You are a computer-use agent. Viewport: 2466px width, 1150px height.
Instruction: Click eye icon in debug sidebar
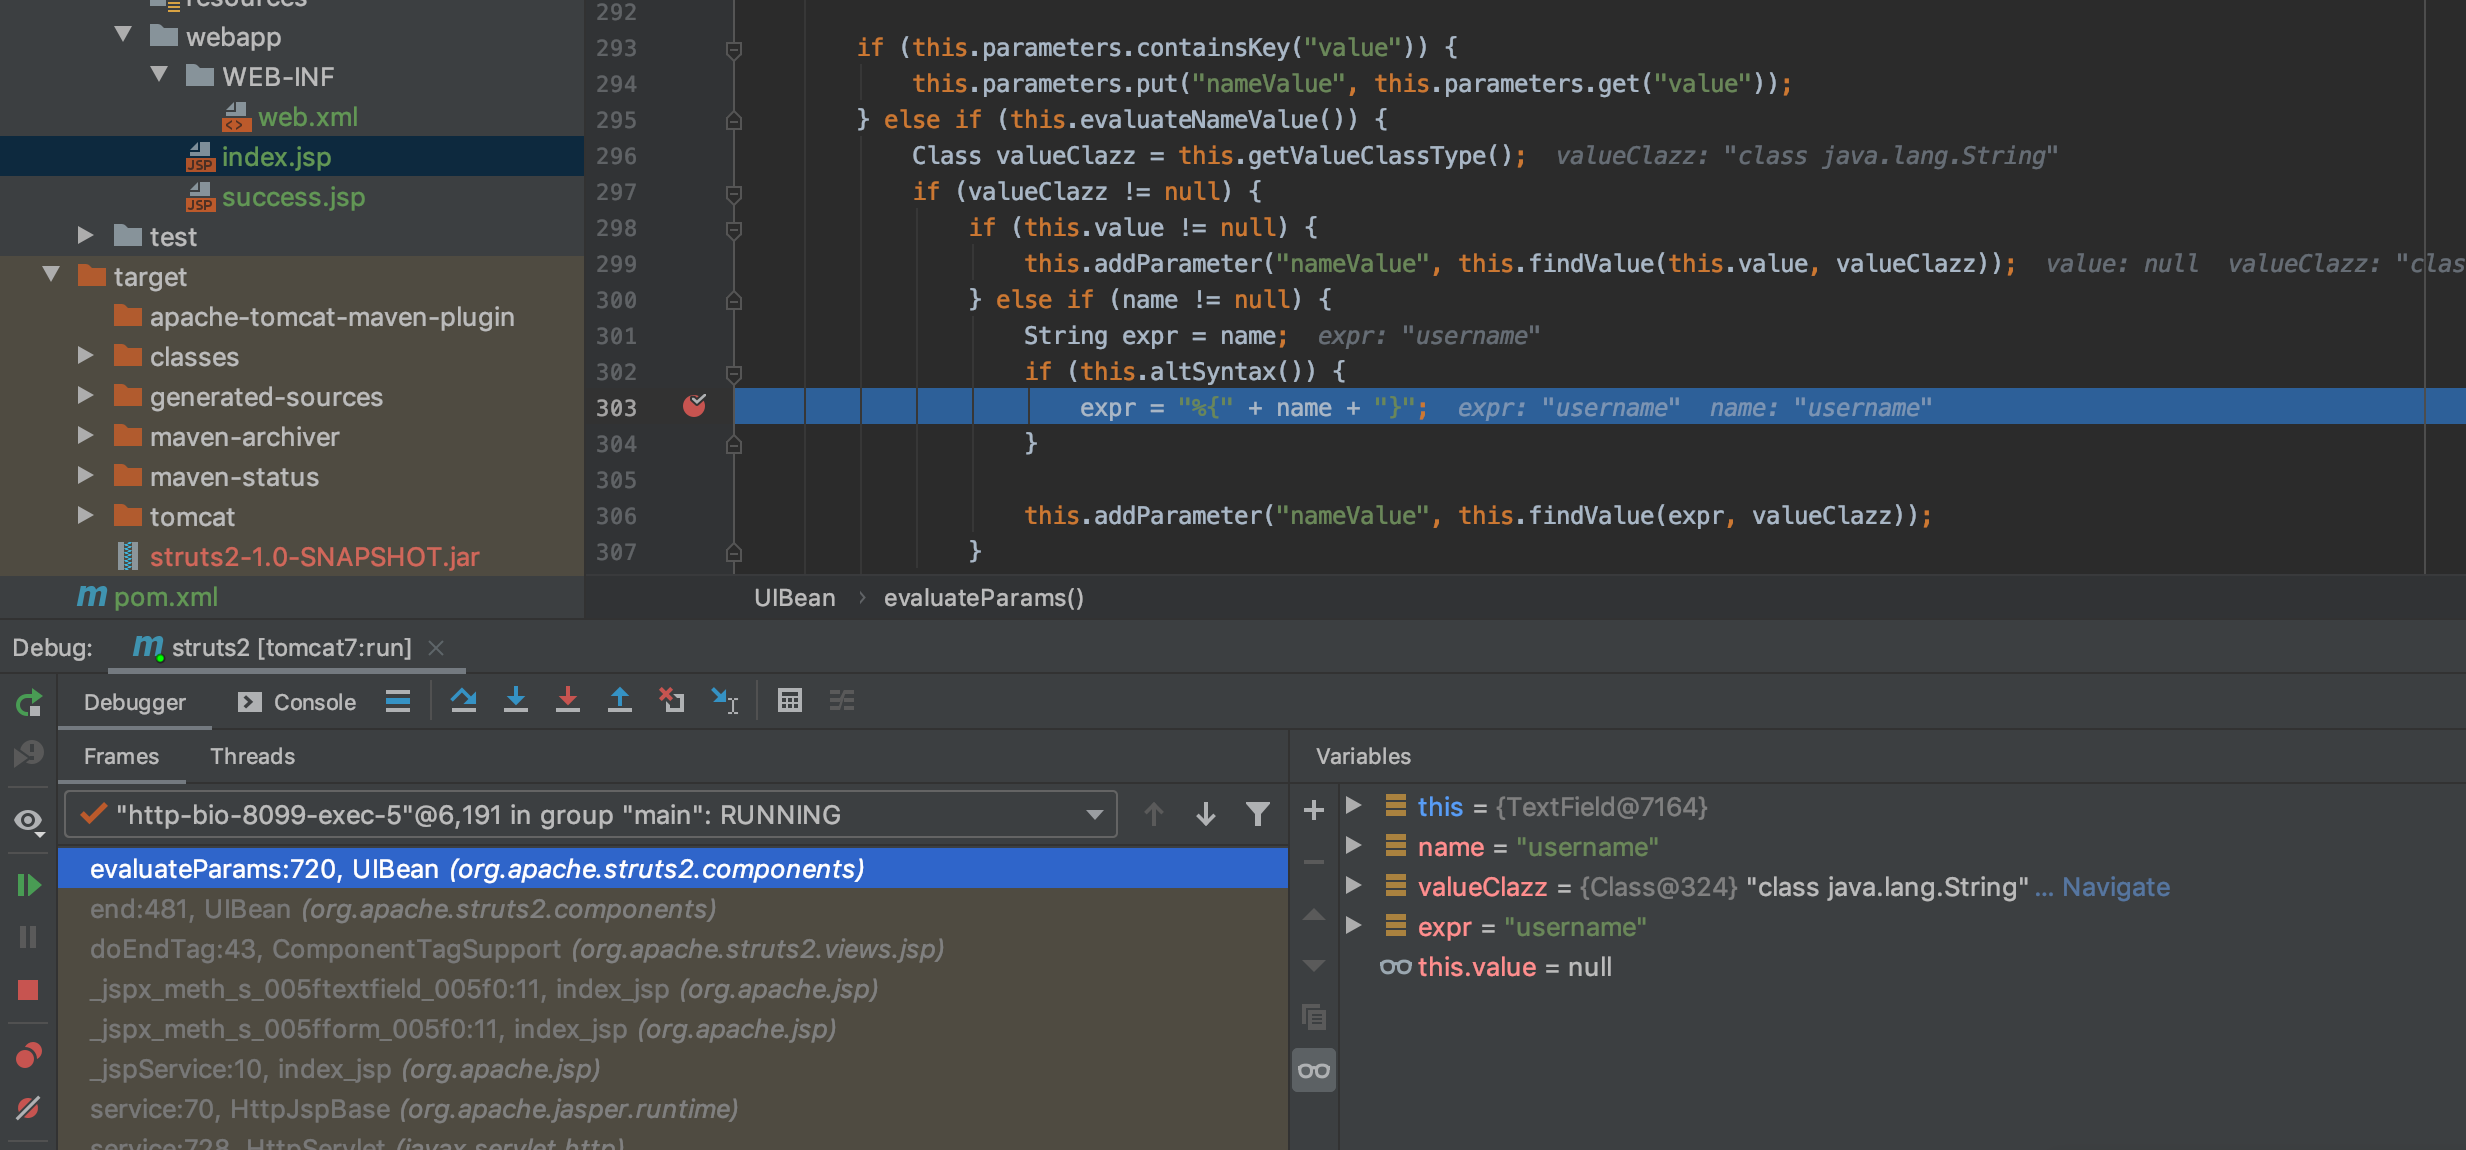click(28, 821)
